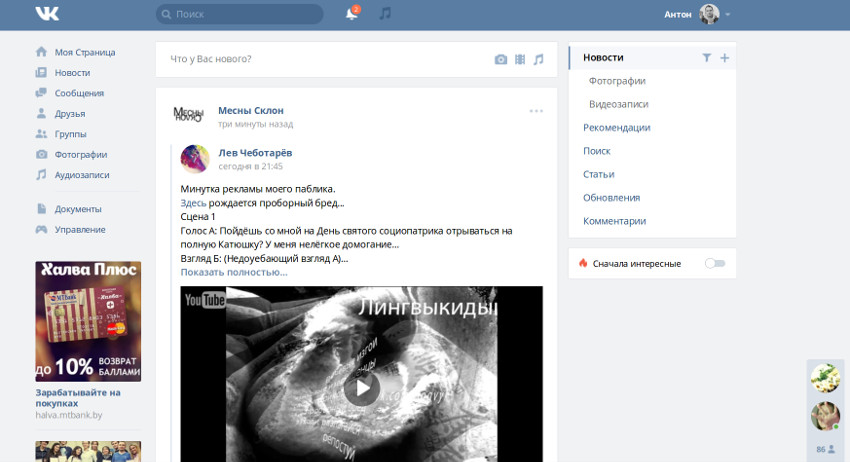
Task: Open the music player icon in header
Action: 385,14
